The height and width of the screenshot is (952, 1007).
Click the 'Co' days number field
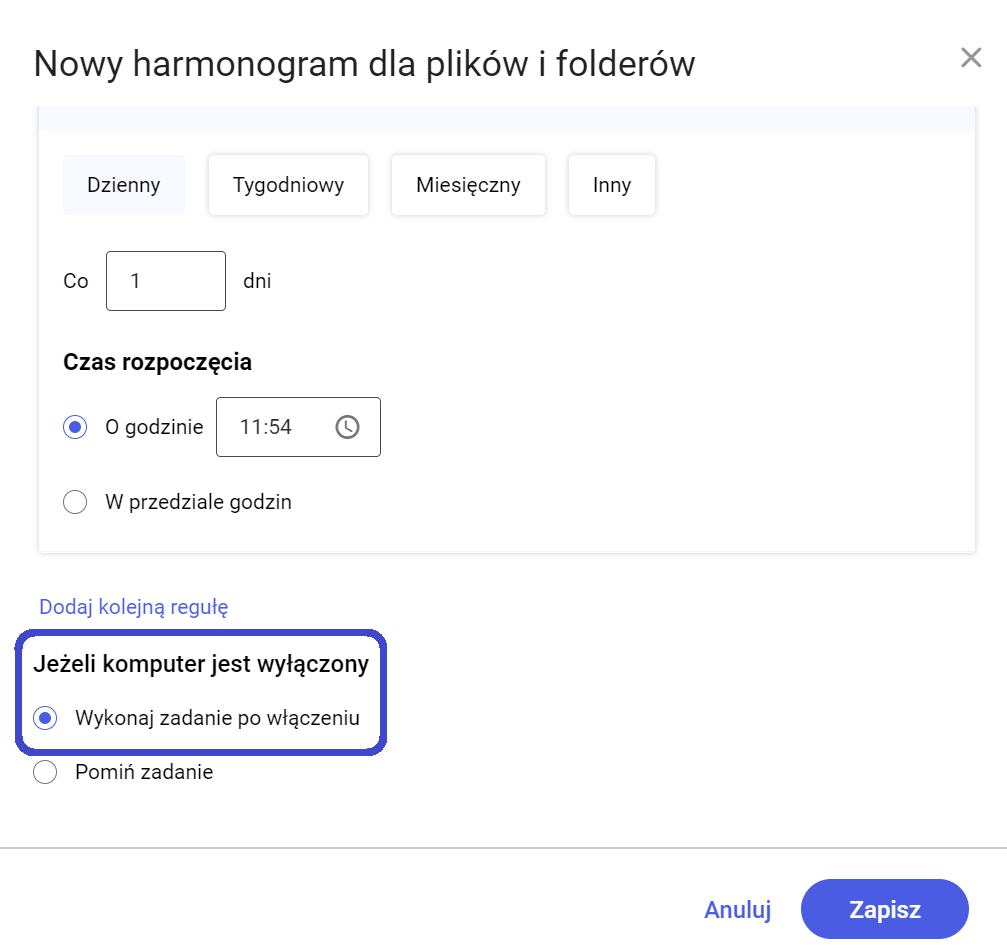click(166, 281)
